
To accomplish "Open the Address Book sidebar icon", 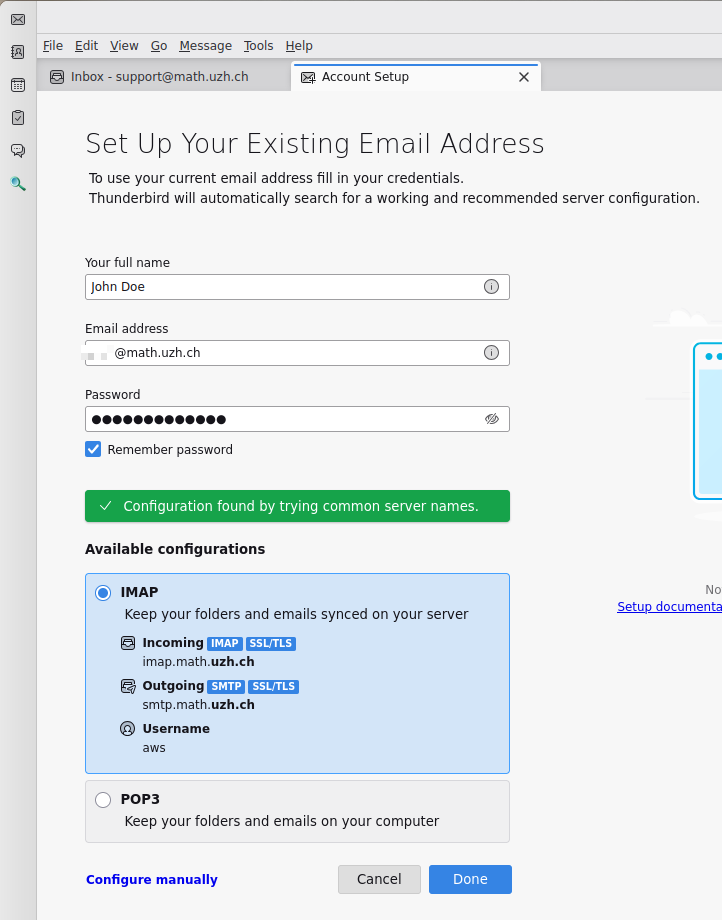I will (18, 52).
